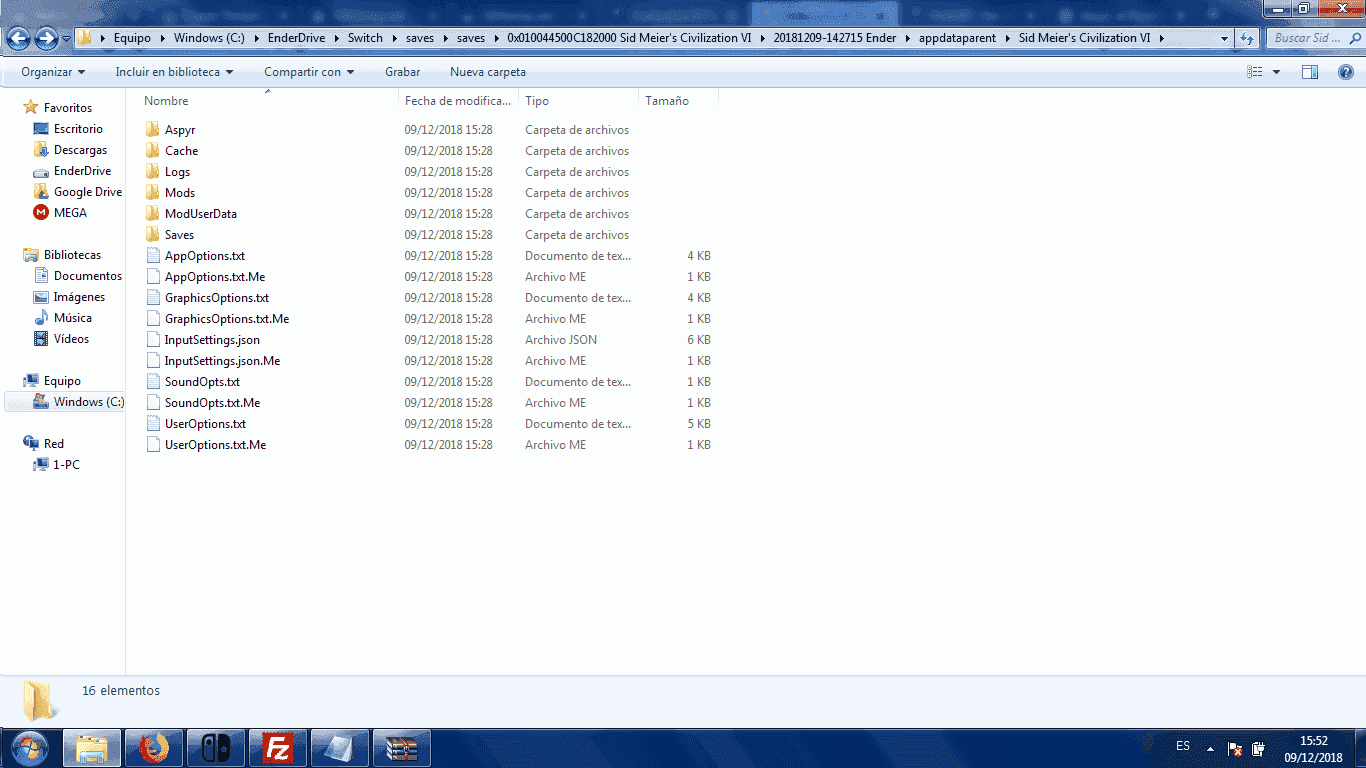1366x768 pixels.
Task: Select the Saves folder icon
Action: click(152, 235)
